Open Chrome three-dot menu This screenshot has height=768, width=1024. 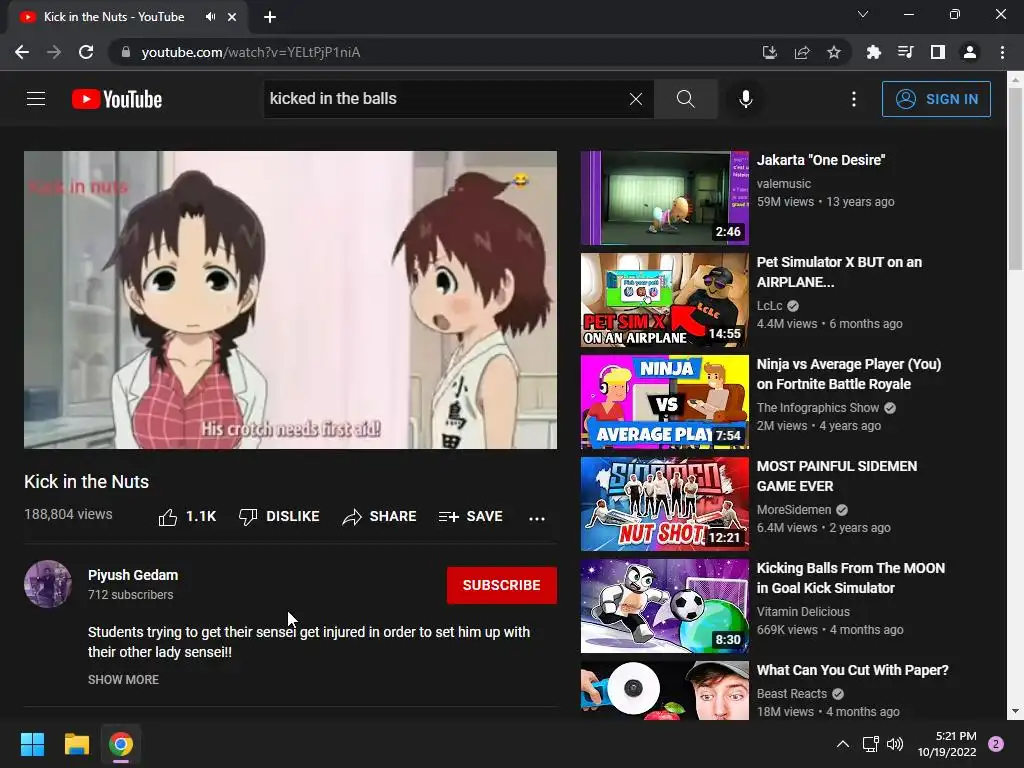pyautogui.click(x=1002, y=52)
